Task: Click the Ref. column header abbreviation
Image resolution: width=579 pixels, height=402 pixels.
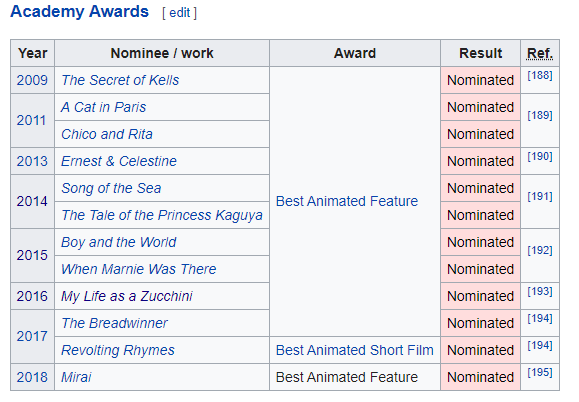Action: click(x=540, y=53)
